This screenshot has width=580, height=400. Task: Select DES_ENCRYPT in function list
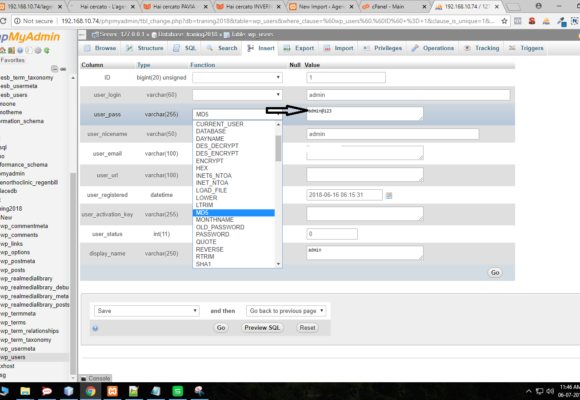pos(233,153)
